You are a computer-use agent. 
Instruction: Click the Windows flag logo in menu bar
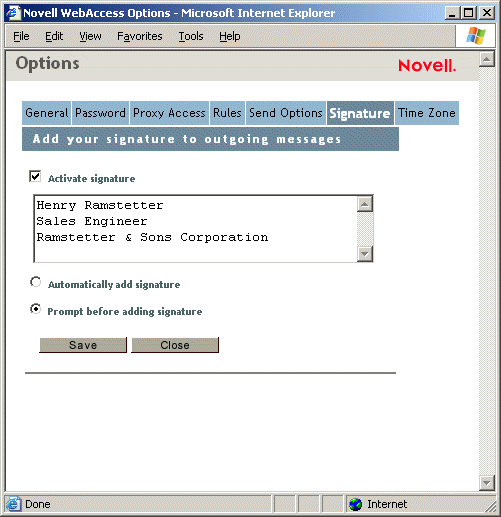tap(475, 36)
